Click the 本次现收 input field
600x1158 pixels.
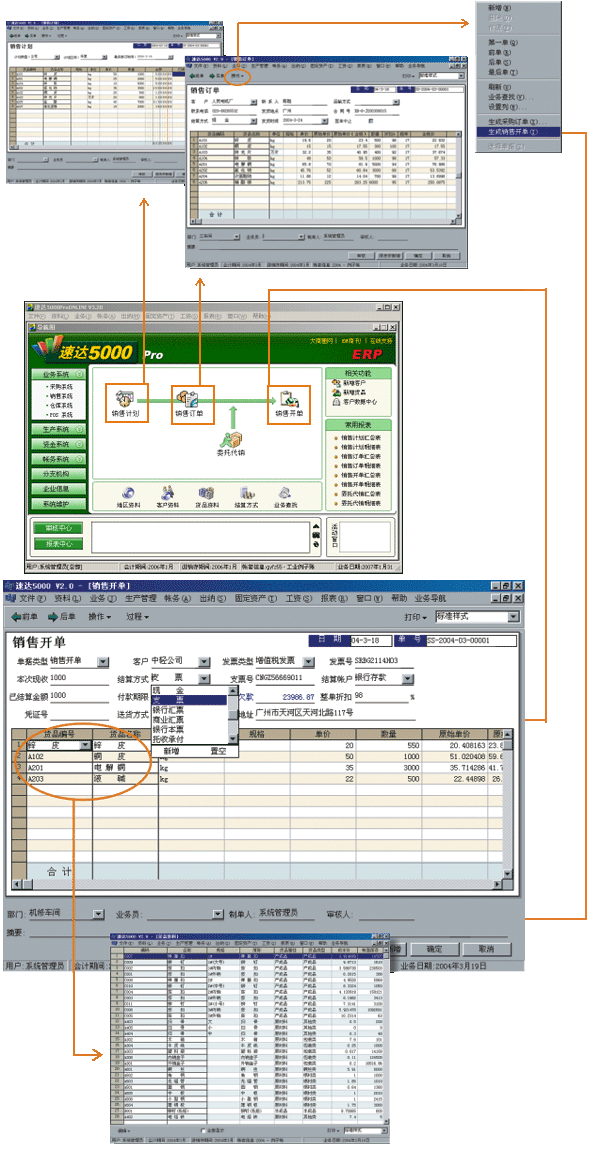tap(76, 678)
